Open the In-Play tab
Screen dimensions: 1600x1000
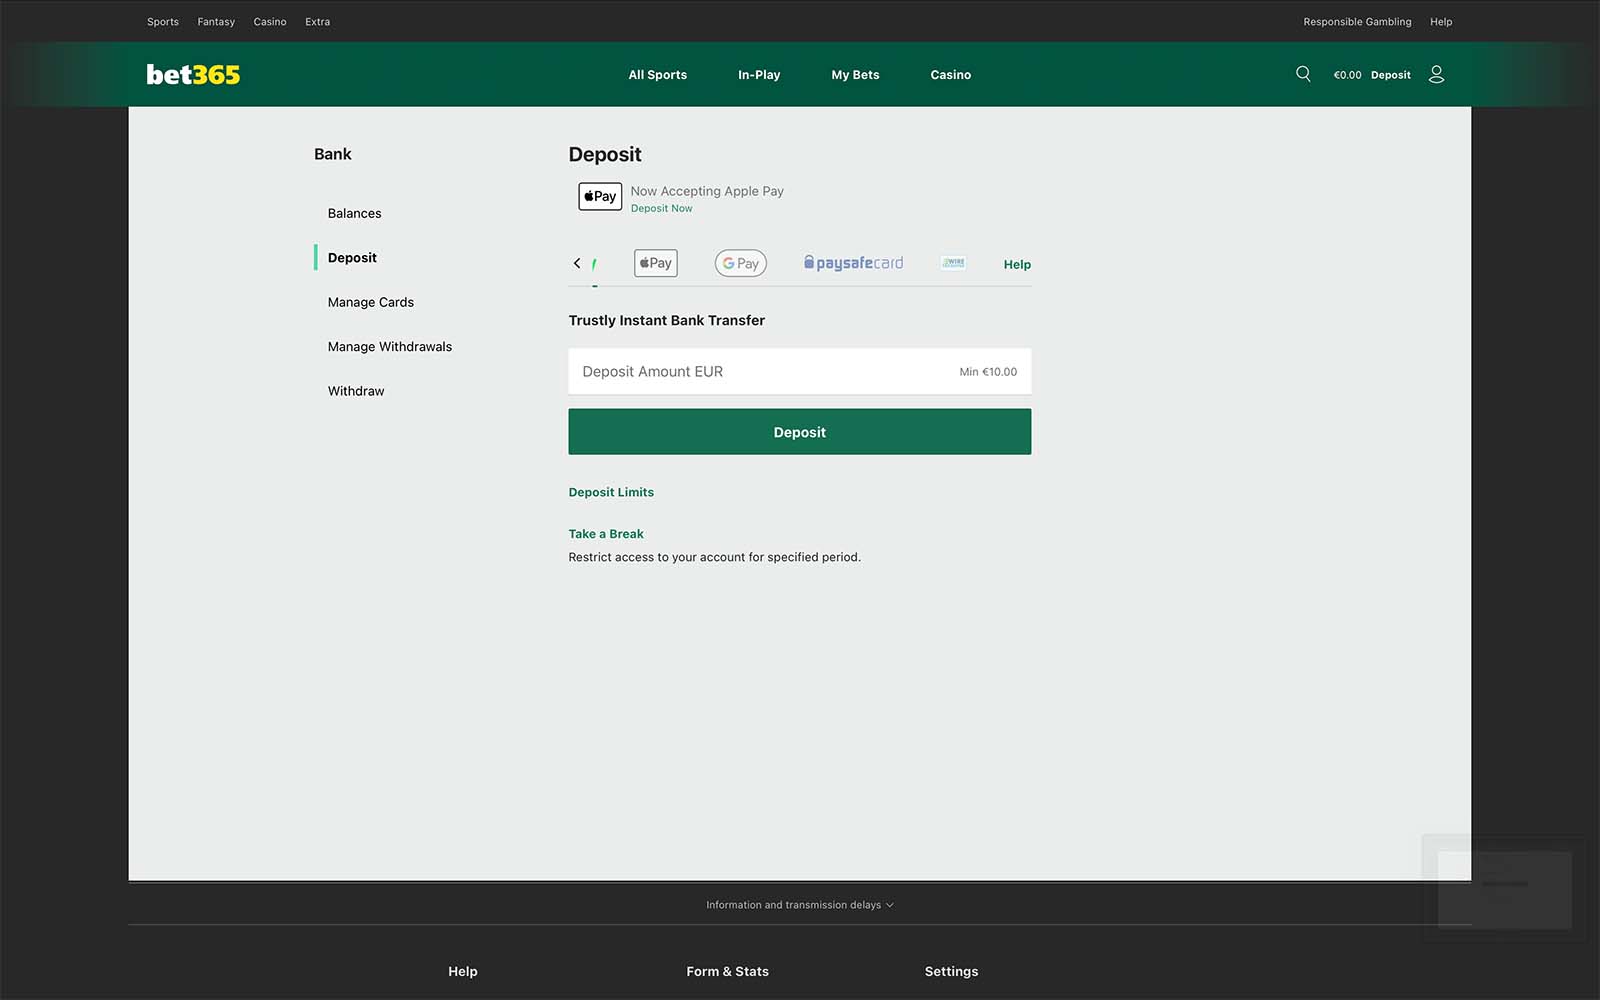coord(759,75)
